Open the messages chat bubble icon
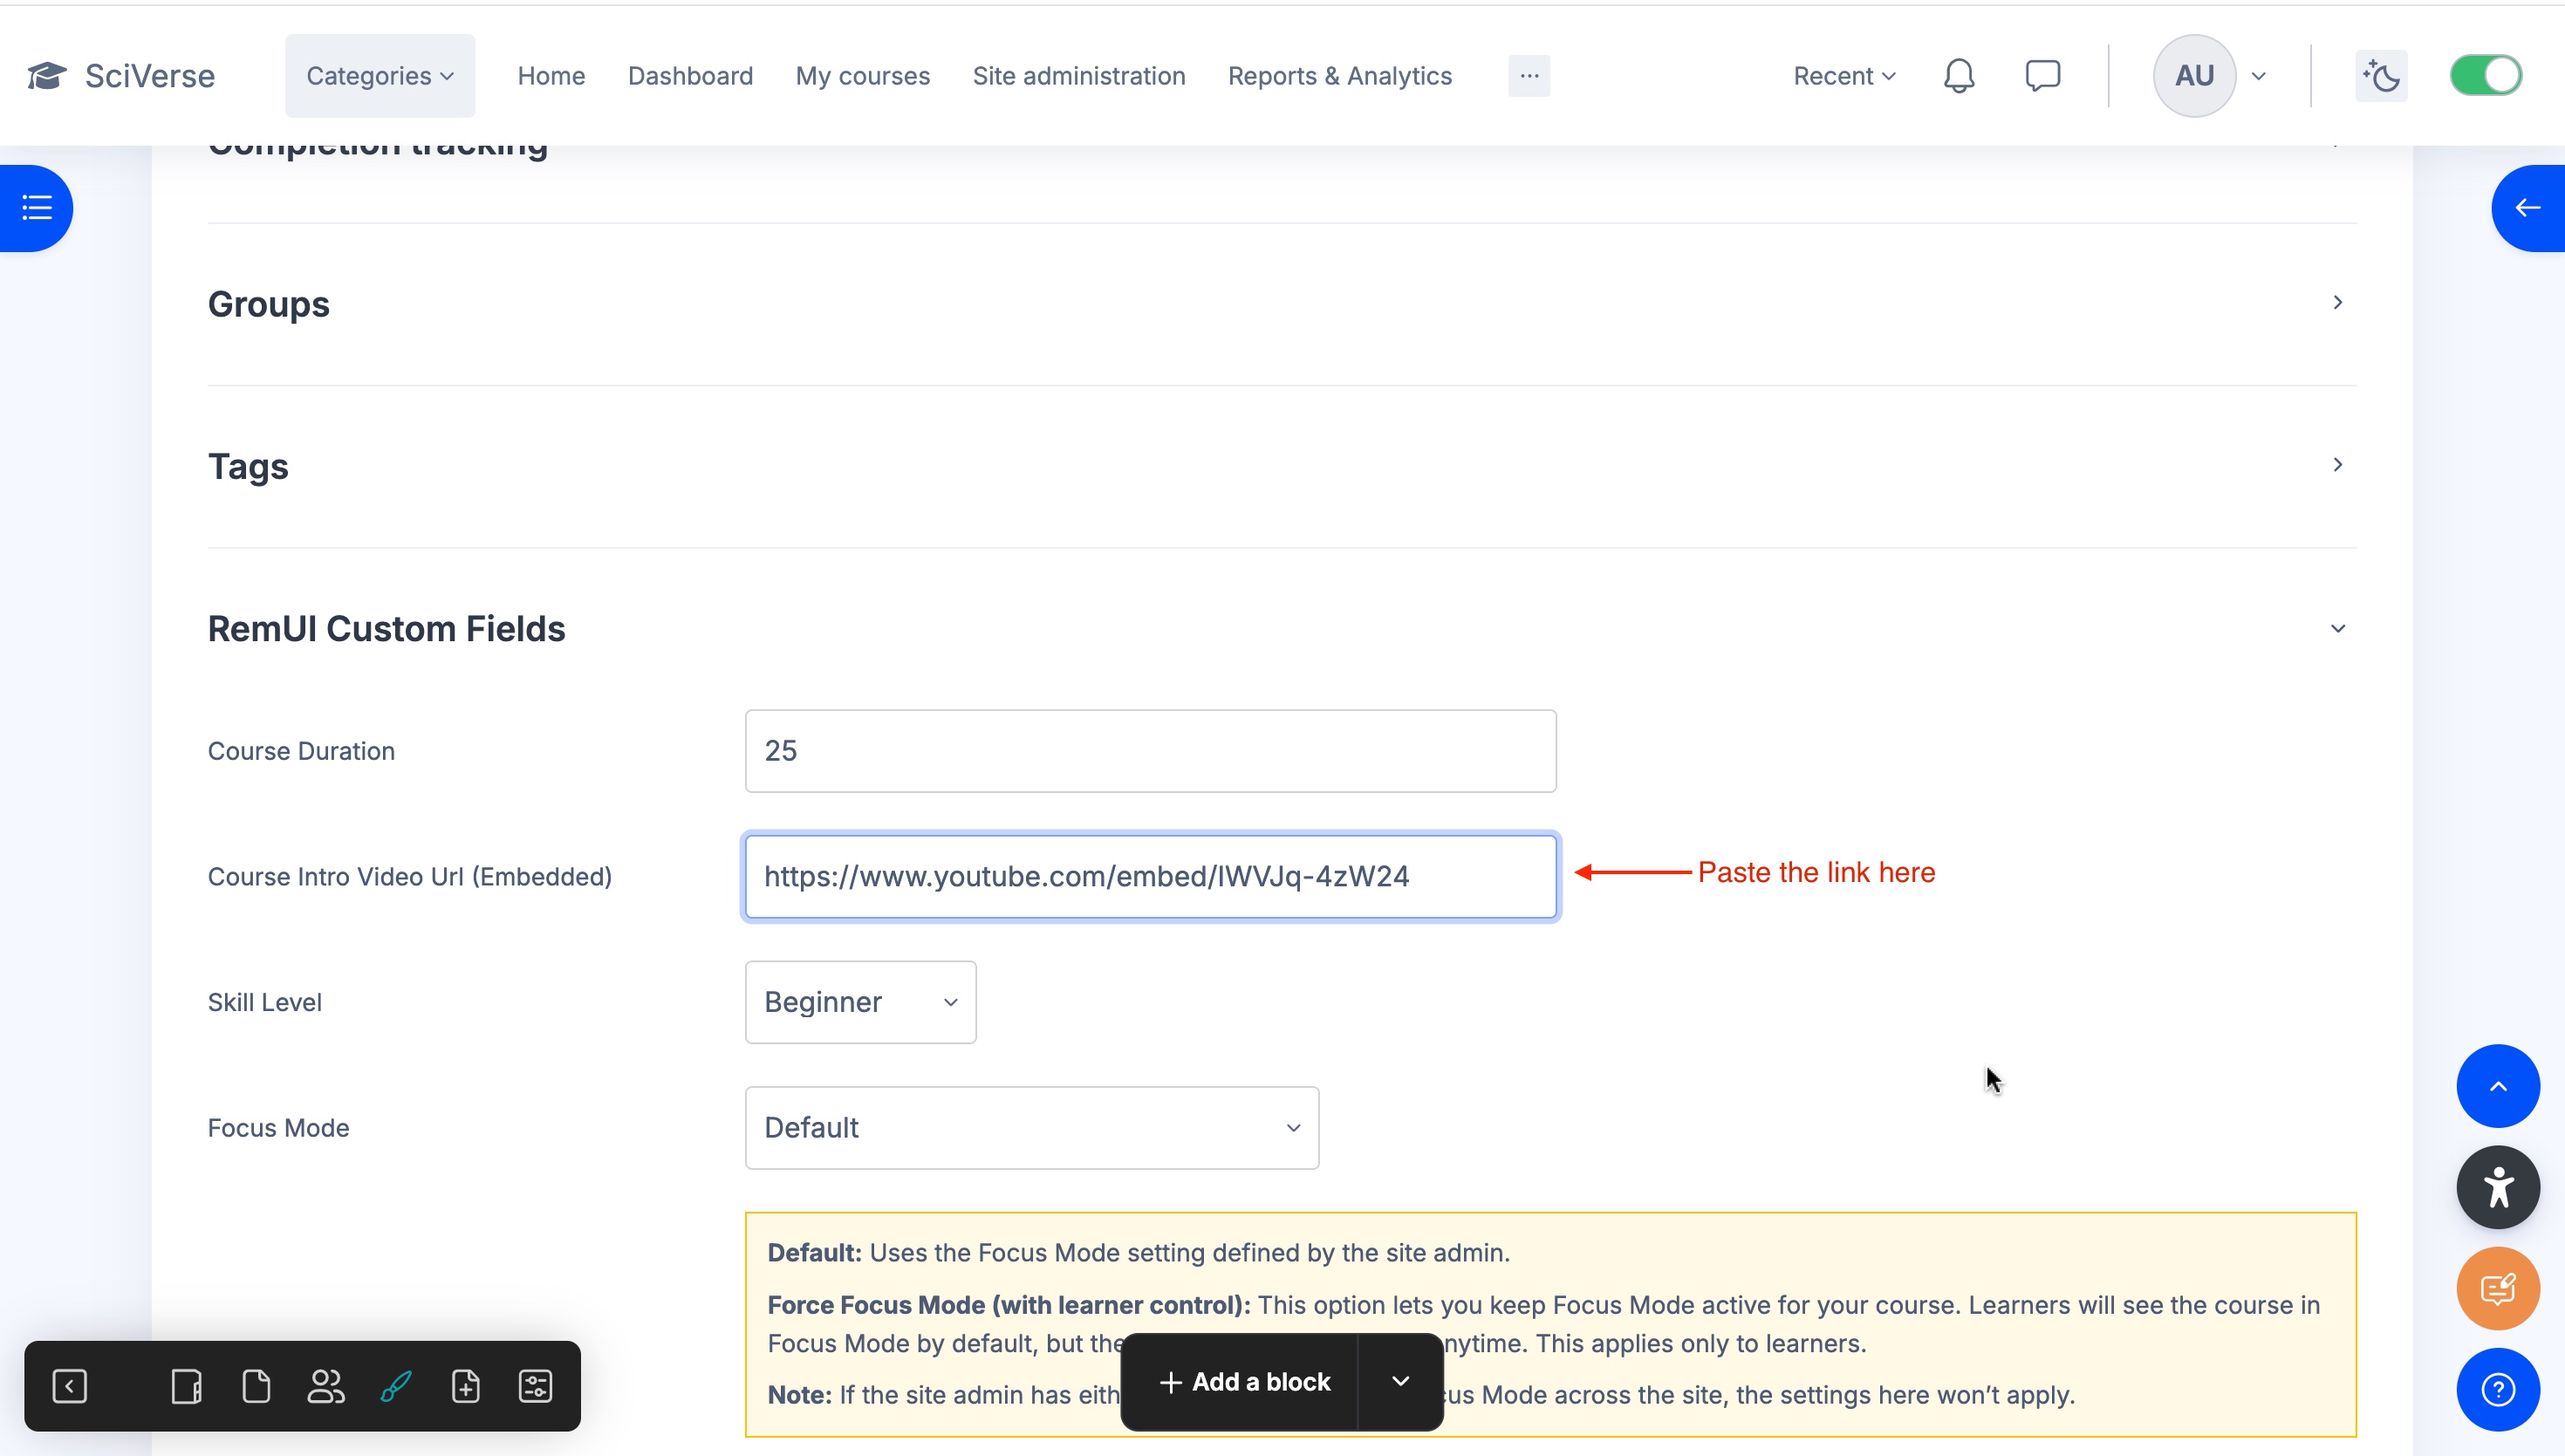The height and width of the screenshot is (1456, 2565). (x=2042, y=76)
